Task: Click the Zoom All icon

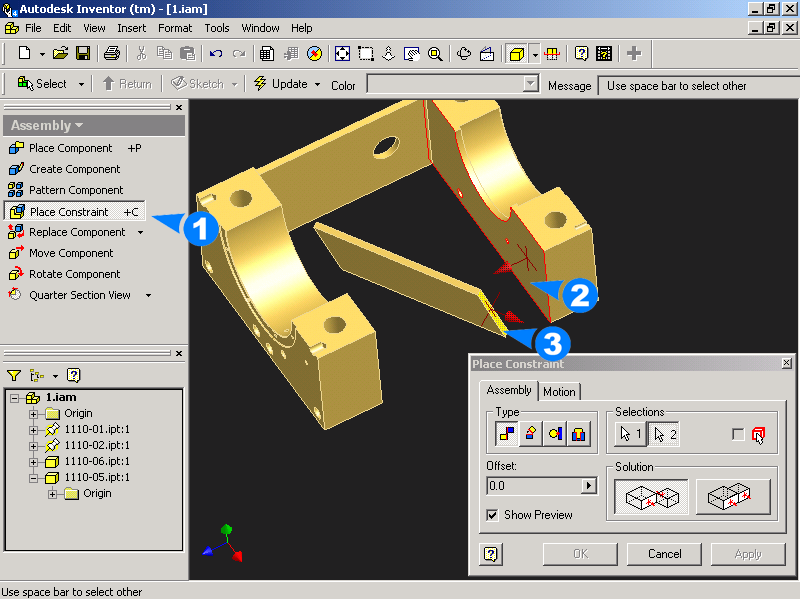Action: 342,54
